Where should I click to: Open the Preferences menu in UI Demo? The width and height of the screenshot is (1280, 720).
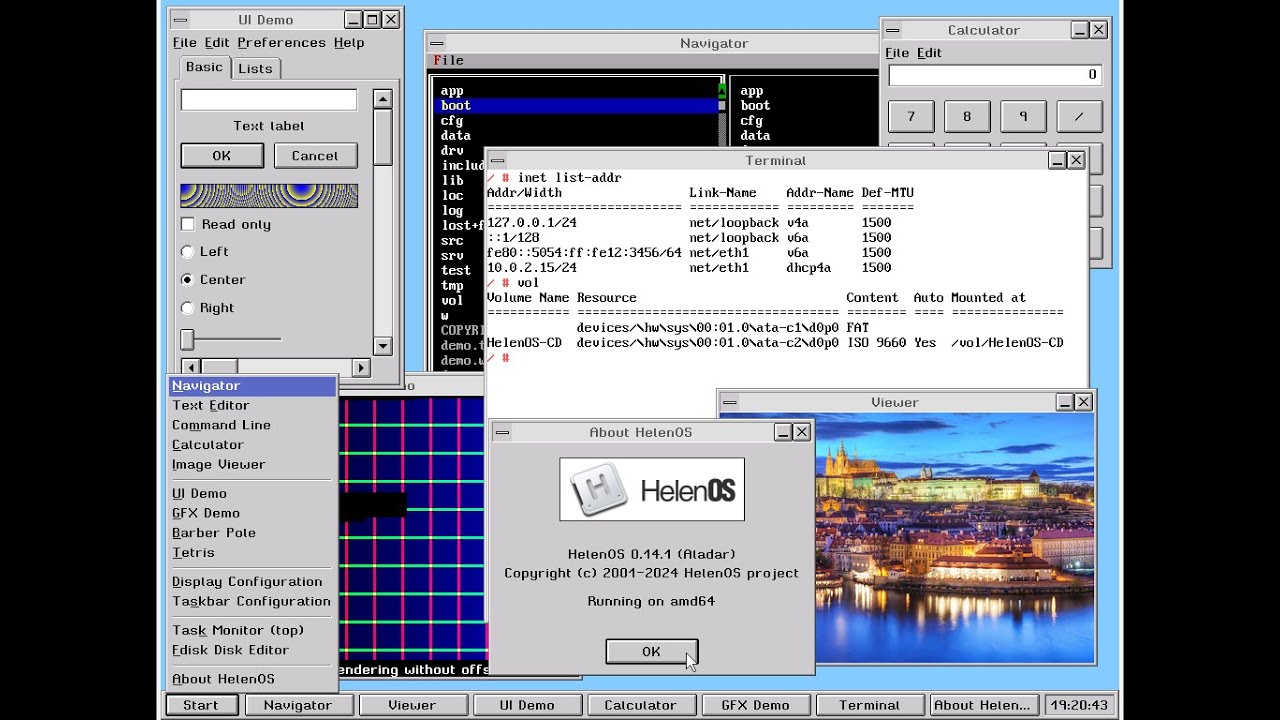point(281,43)
